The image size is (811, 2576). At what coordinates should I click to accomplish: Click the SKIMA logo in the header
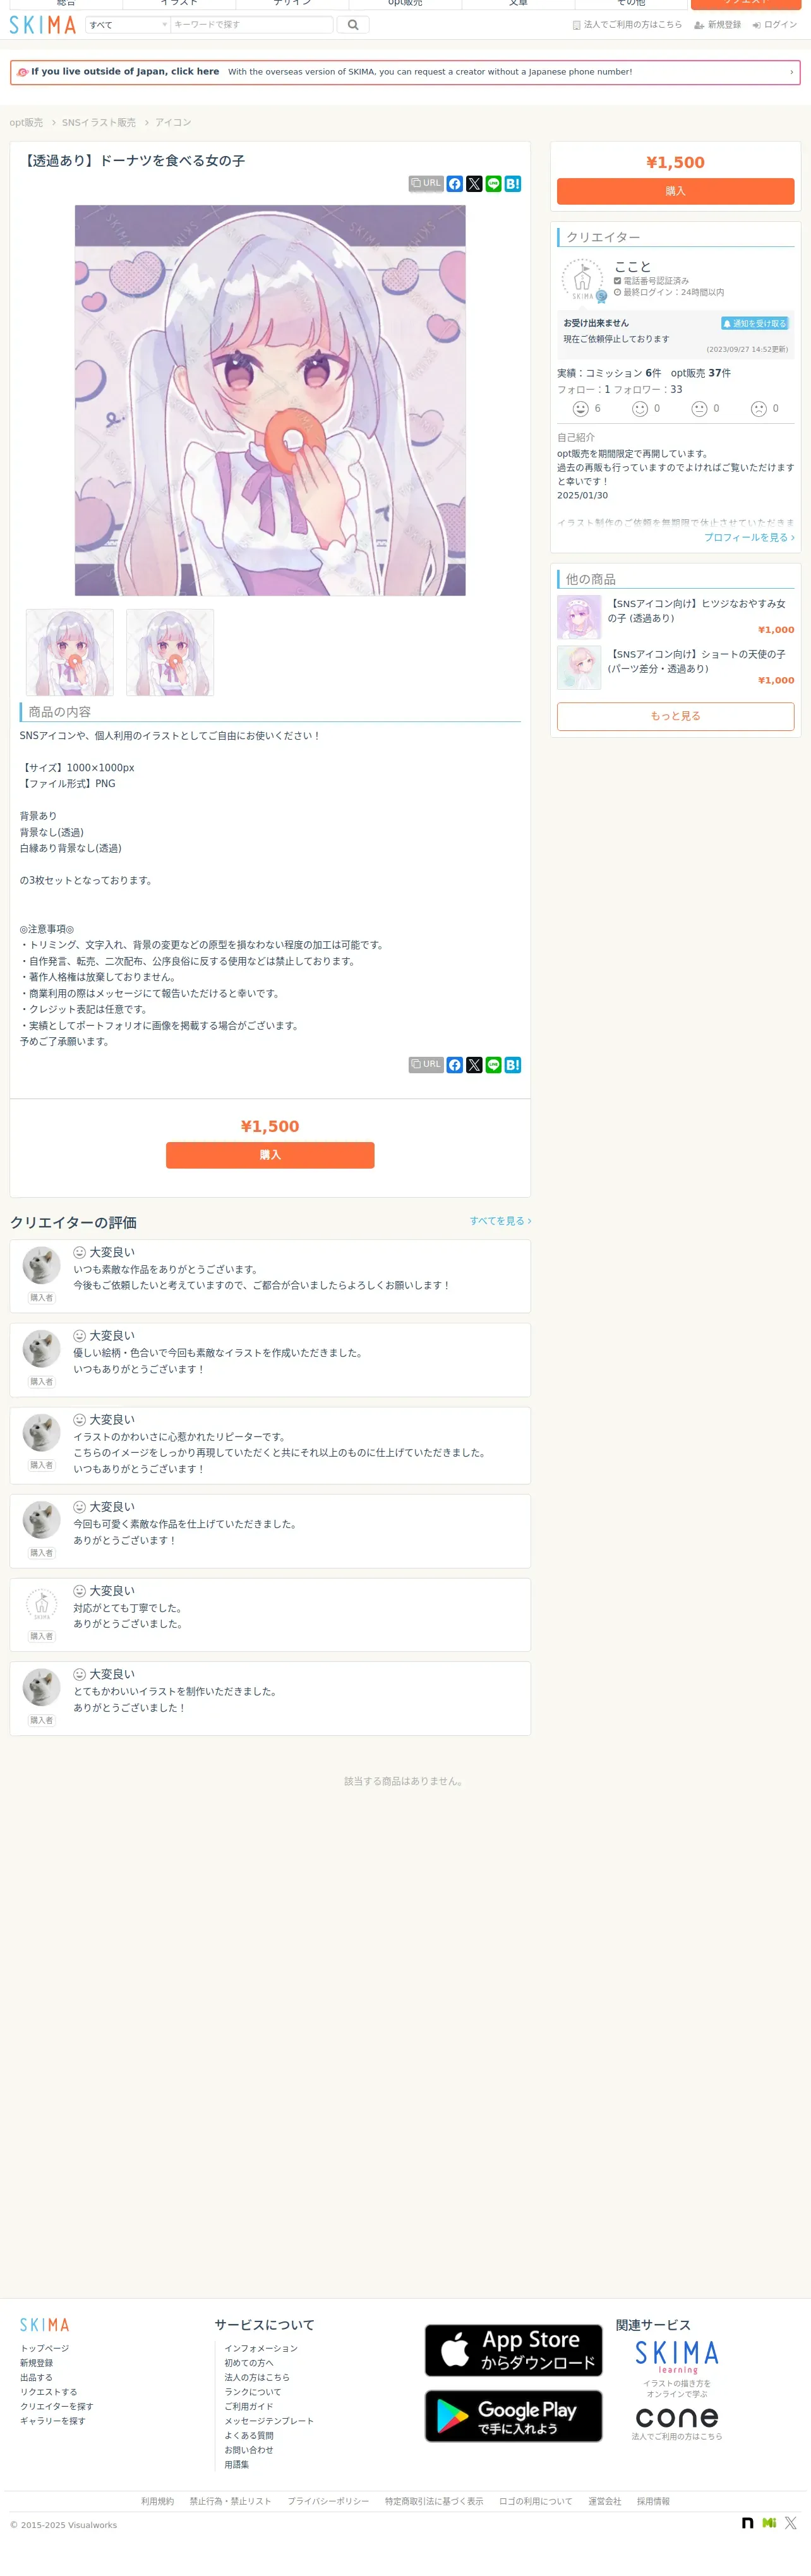pos(43,25)
